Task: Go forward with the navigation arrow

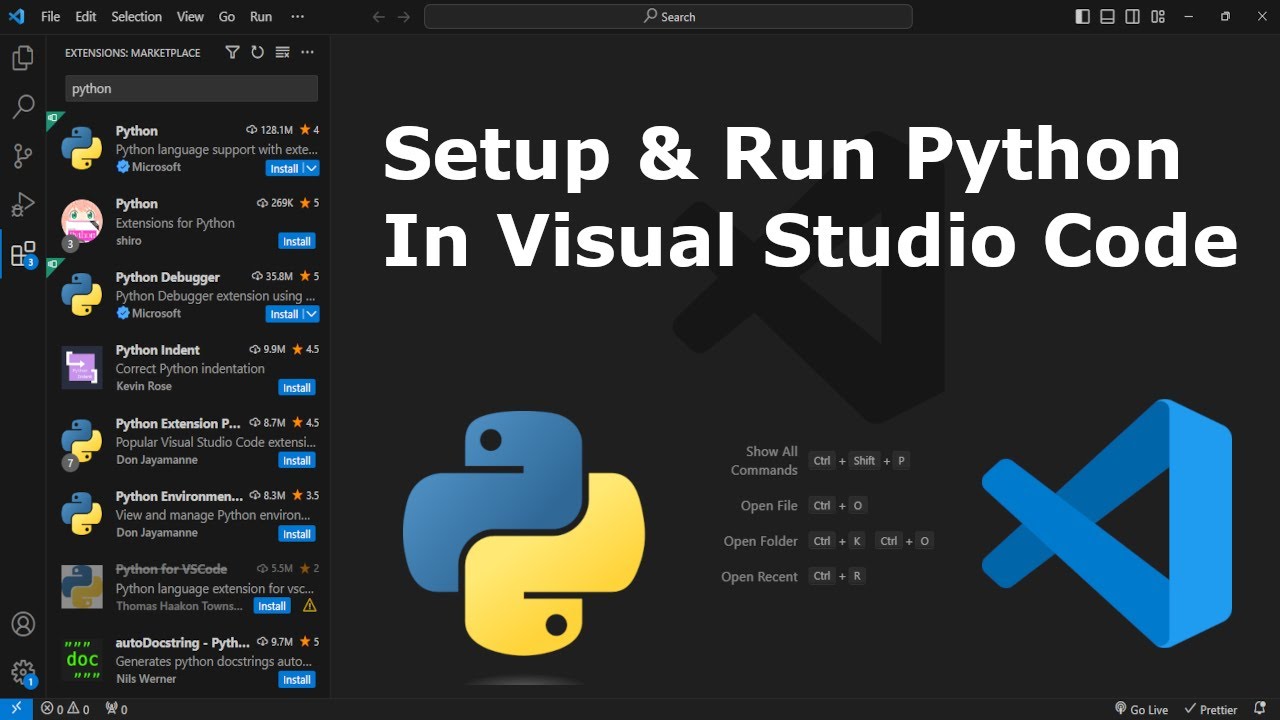Action: pos(404,17)
